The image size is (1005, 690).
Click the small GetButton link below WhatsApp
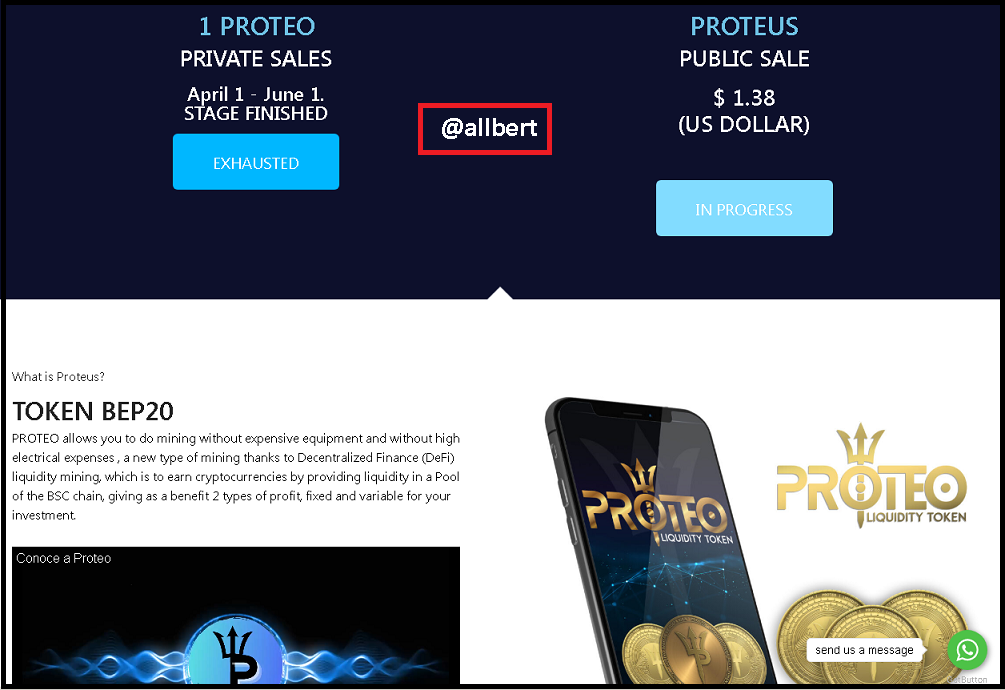[968, 679]
